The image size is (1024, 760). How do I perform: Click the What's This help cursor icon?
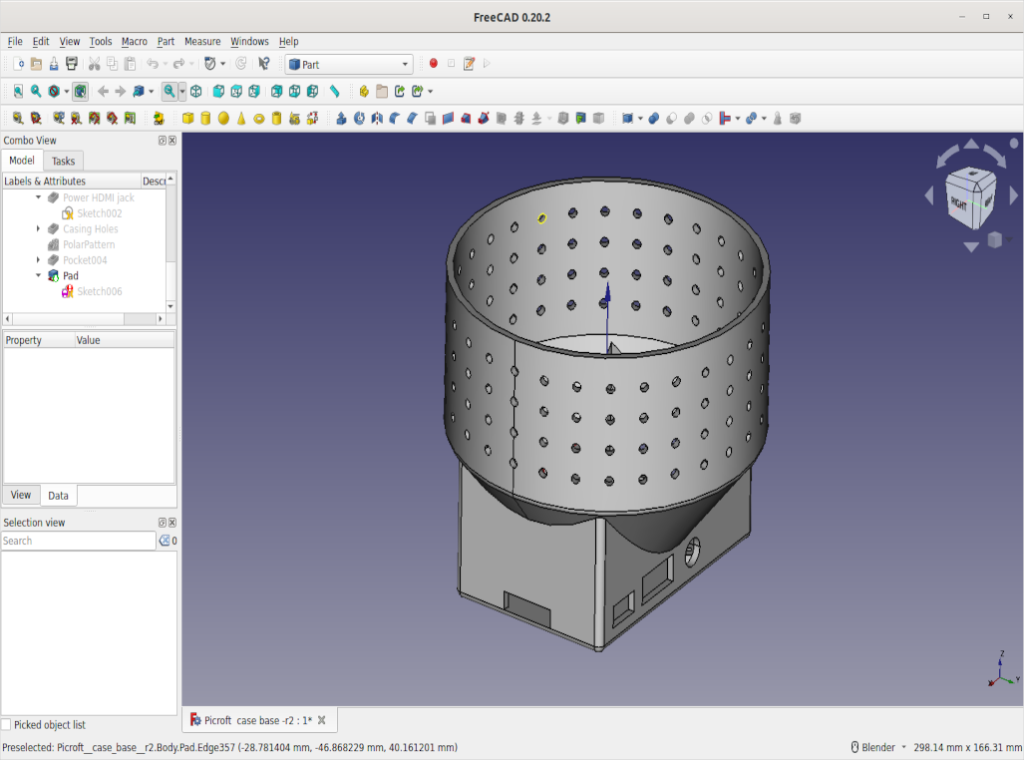click(x=264, y=64)
